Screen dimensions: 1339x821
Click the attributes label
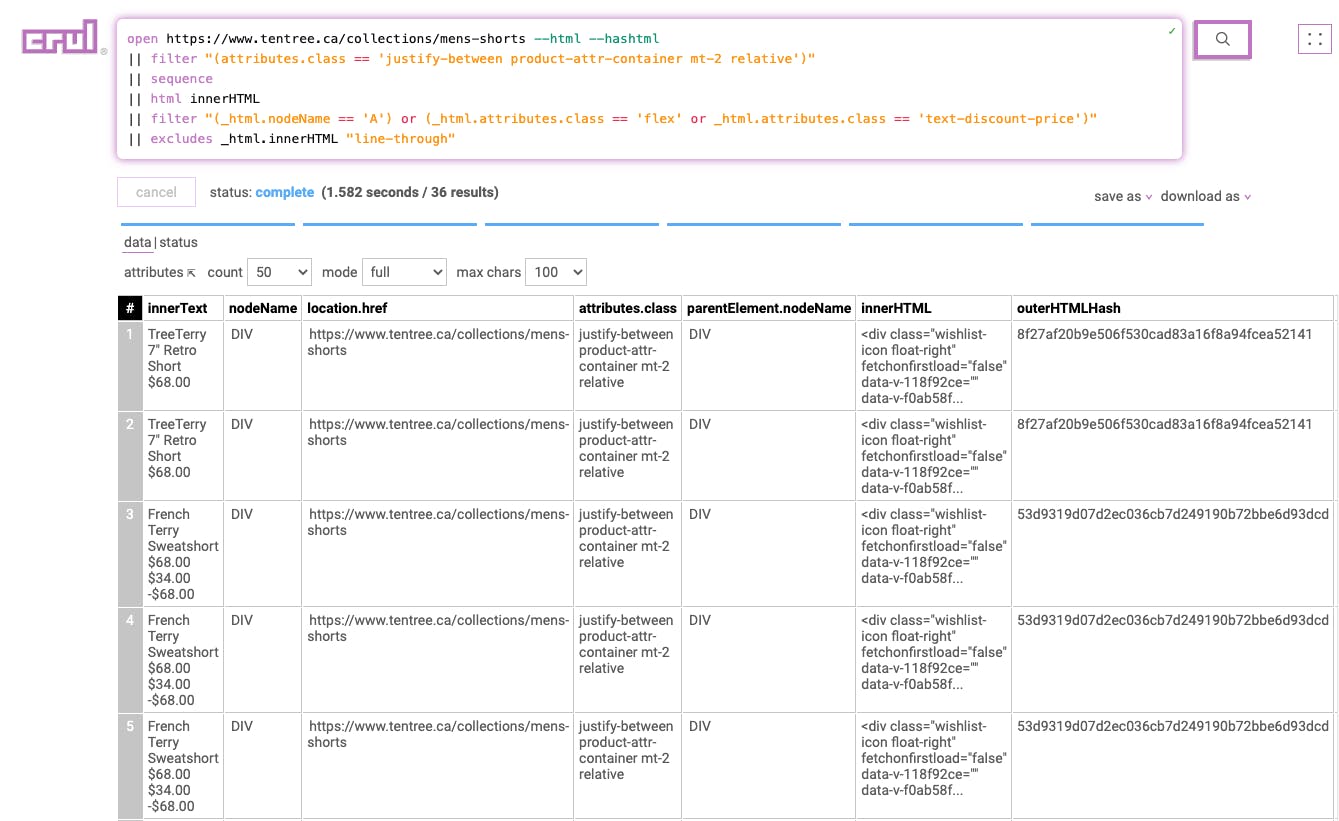pyautogui.click(x=153, y=272)
